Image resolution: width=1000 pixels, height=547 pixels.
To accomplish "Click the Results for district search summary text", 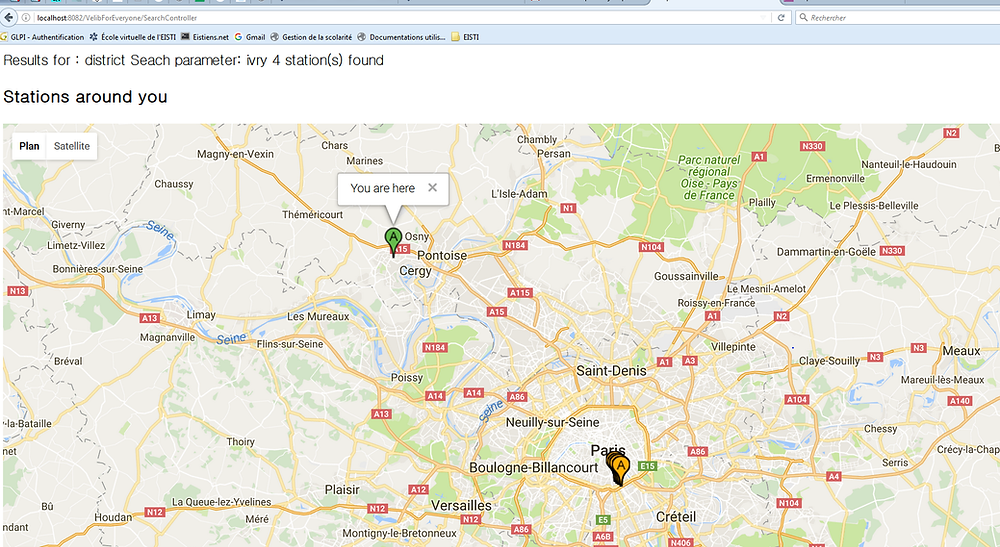I will 193,61.
